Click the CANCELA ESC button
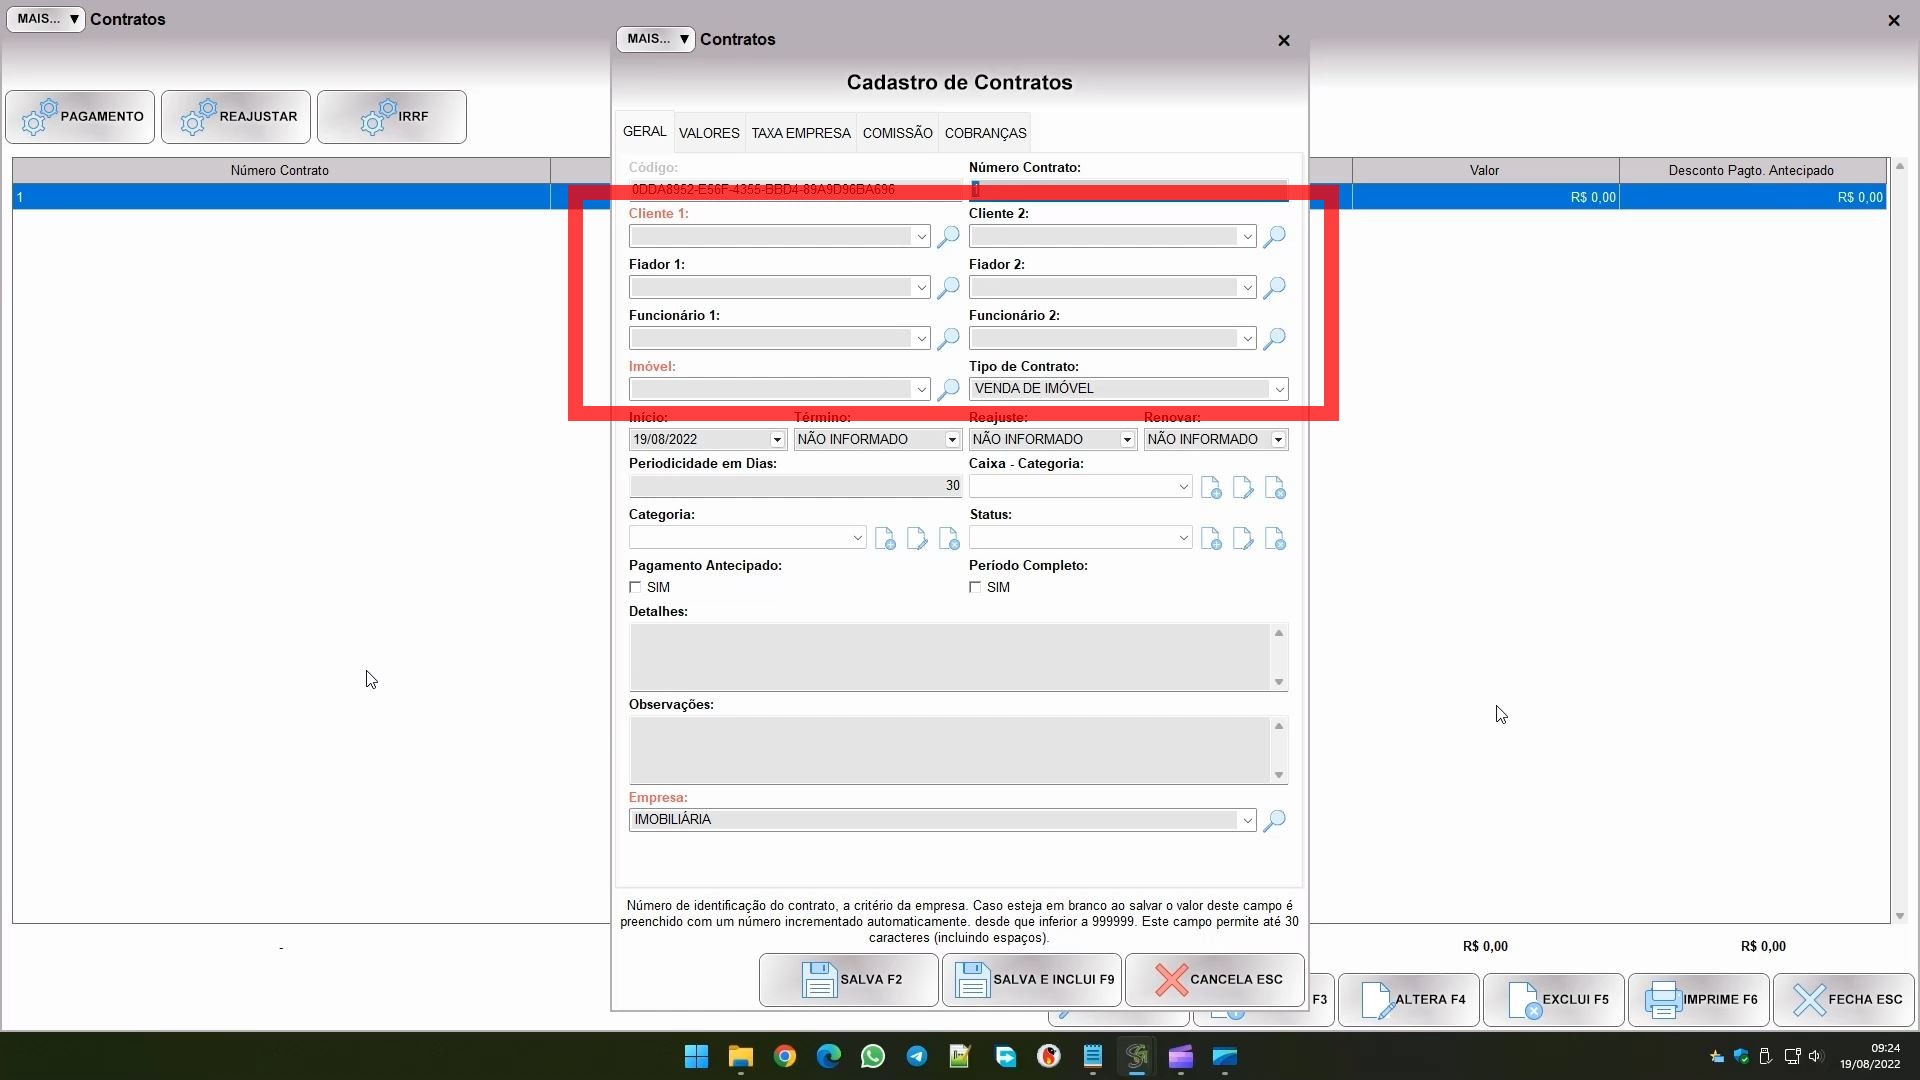Viewport: 1920px width, 1080px height. tap(1215, 979)
